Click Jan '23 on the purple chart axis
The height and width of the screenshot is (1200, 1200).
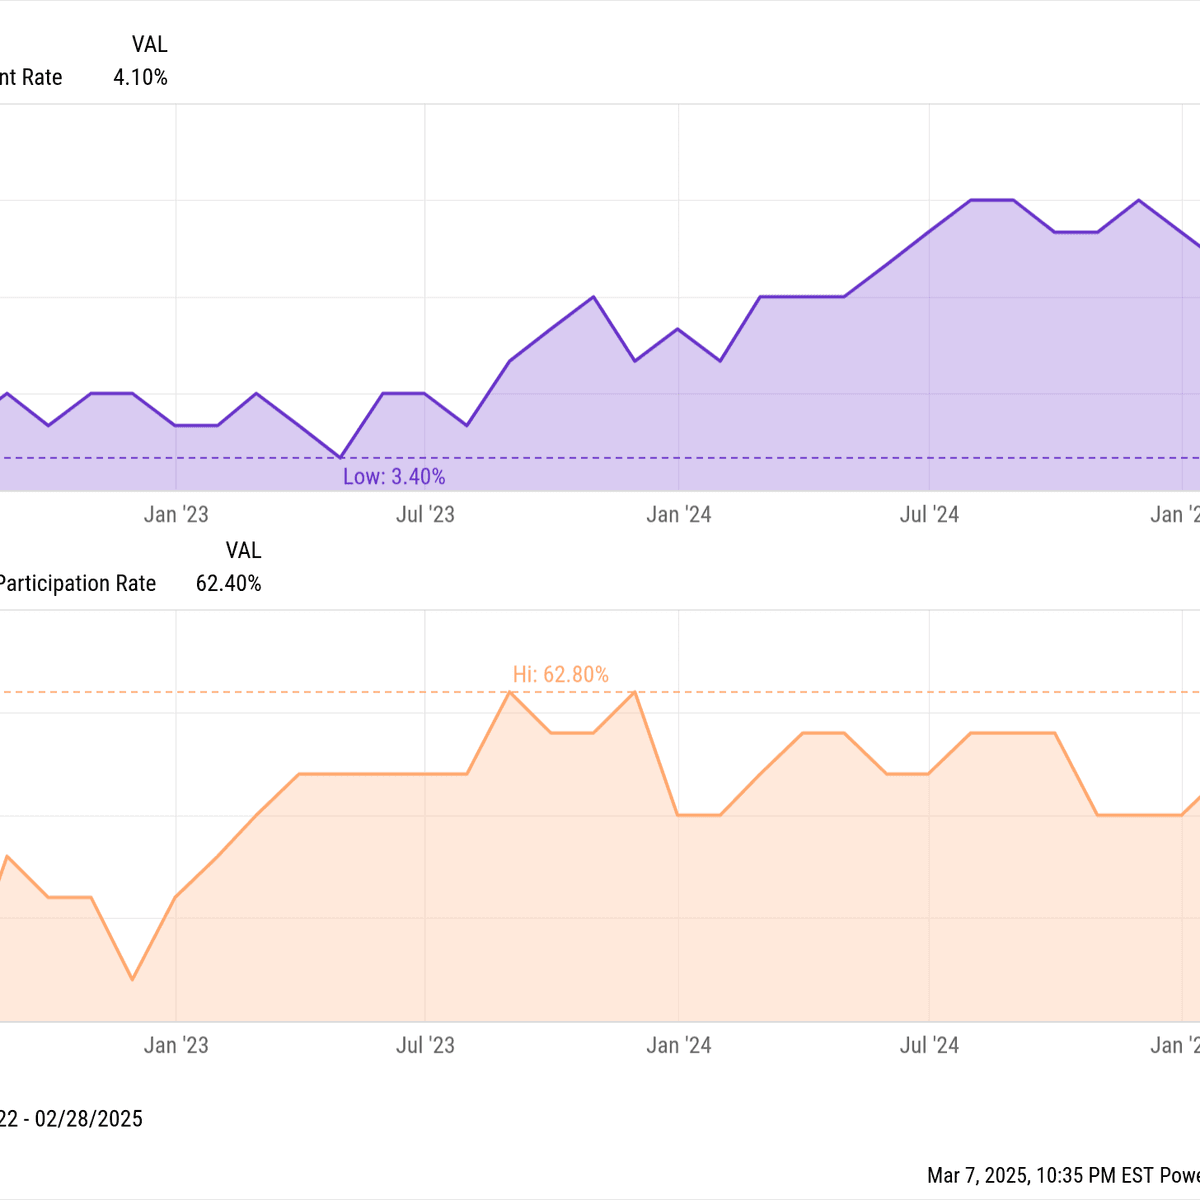tap(176, 515)
